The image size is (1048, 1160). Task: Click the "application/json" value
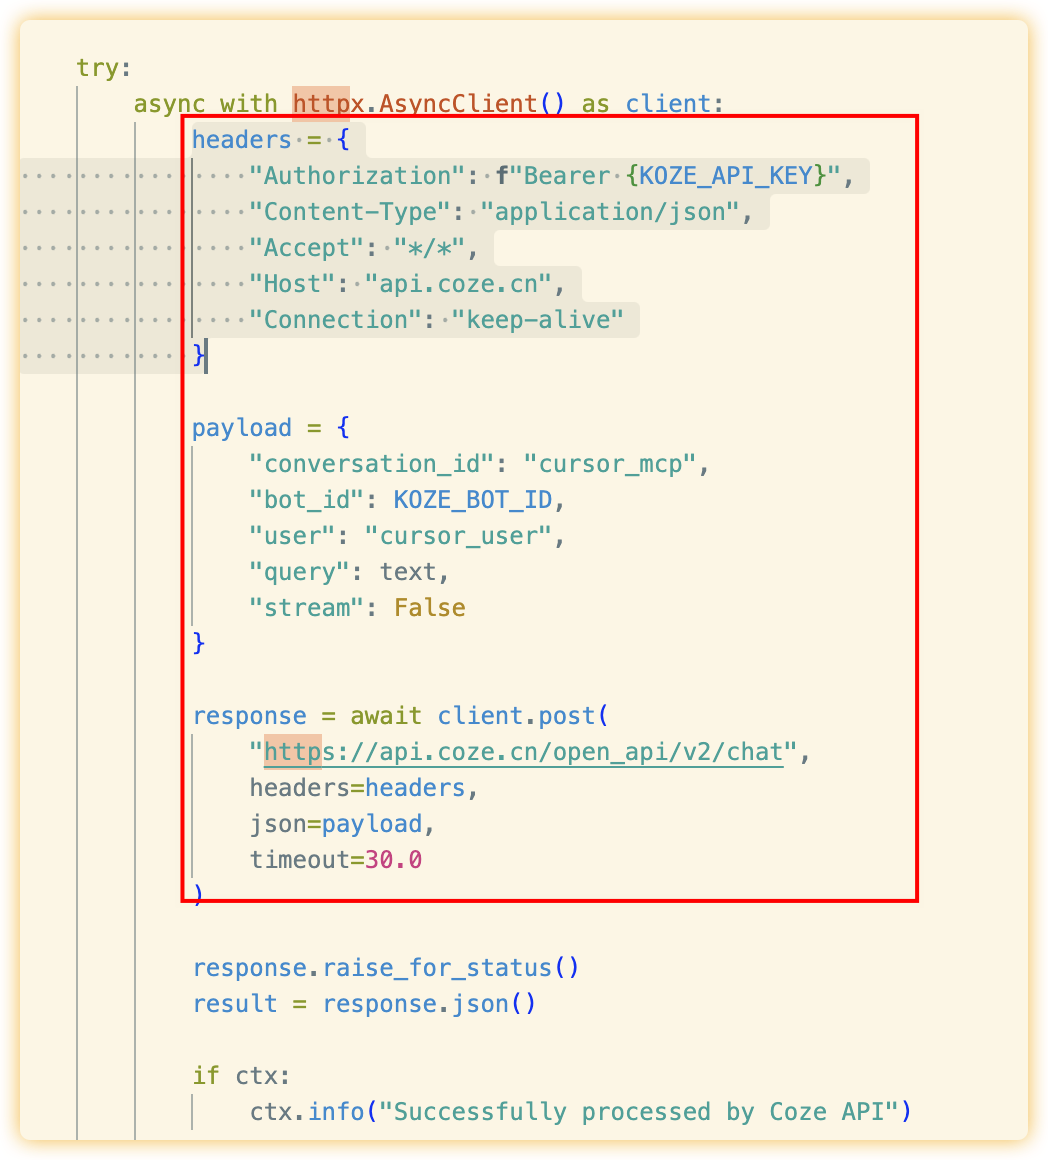[x=610, y=212]
